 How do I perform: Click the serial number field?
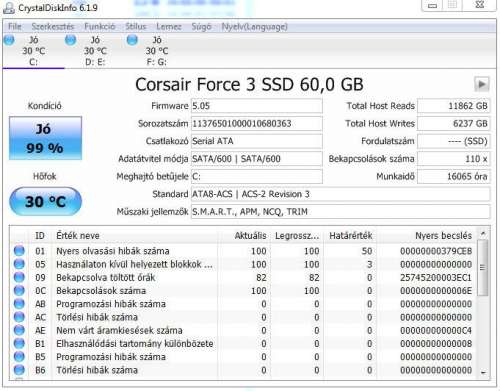pyautogui.click(x=256, y=124)
